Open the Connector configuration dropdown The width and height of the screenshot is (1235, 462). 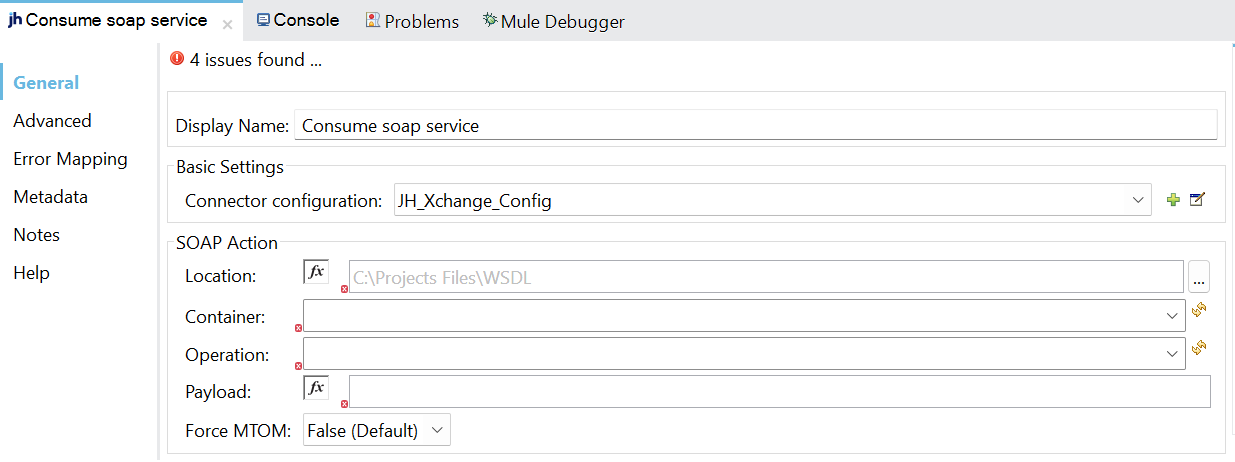1137,201
